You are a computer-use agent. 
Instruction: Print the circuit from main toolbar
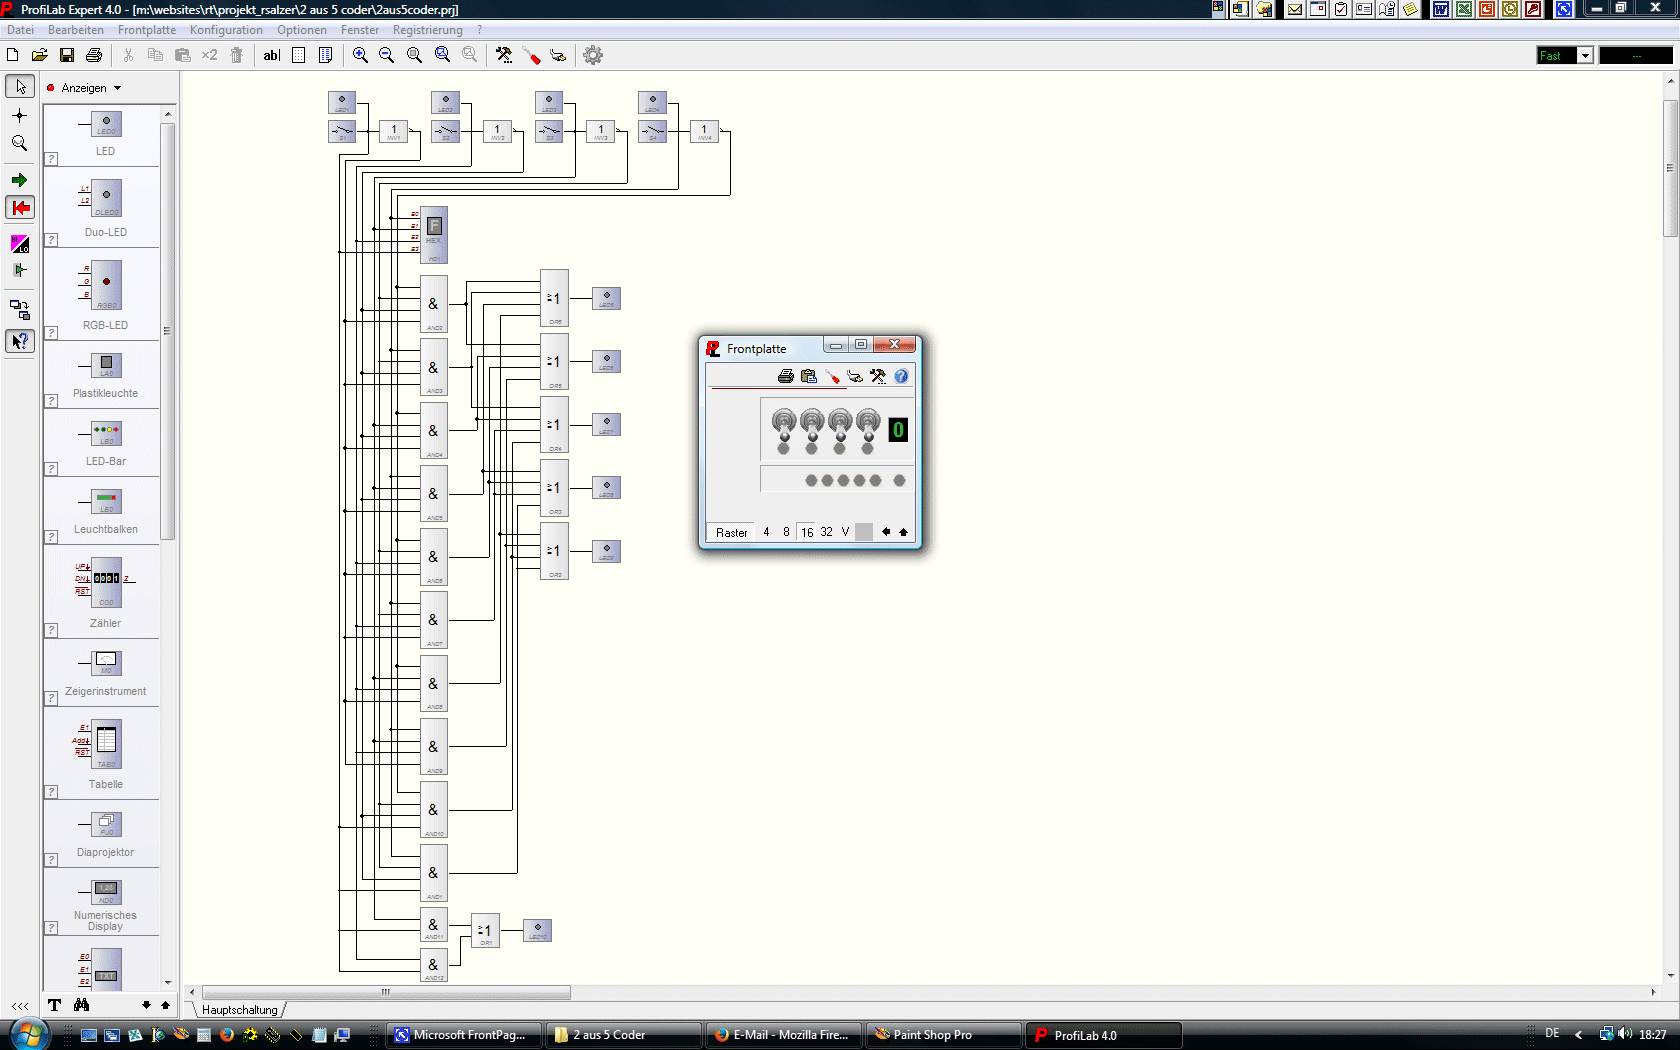pyautogui.click(x=94, y=55)
